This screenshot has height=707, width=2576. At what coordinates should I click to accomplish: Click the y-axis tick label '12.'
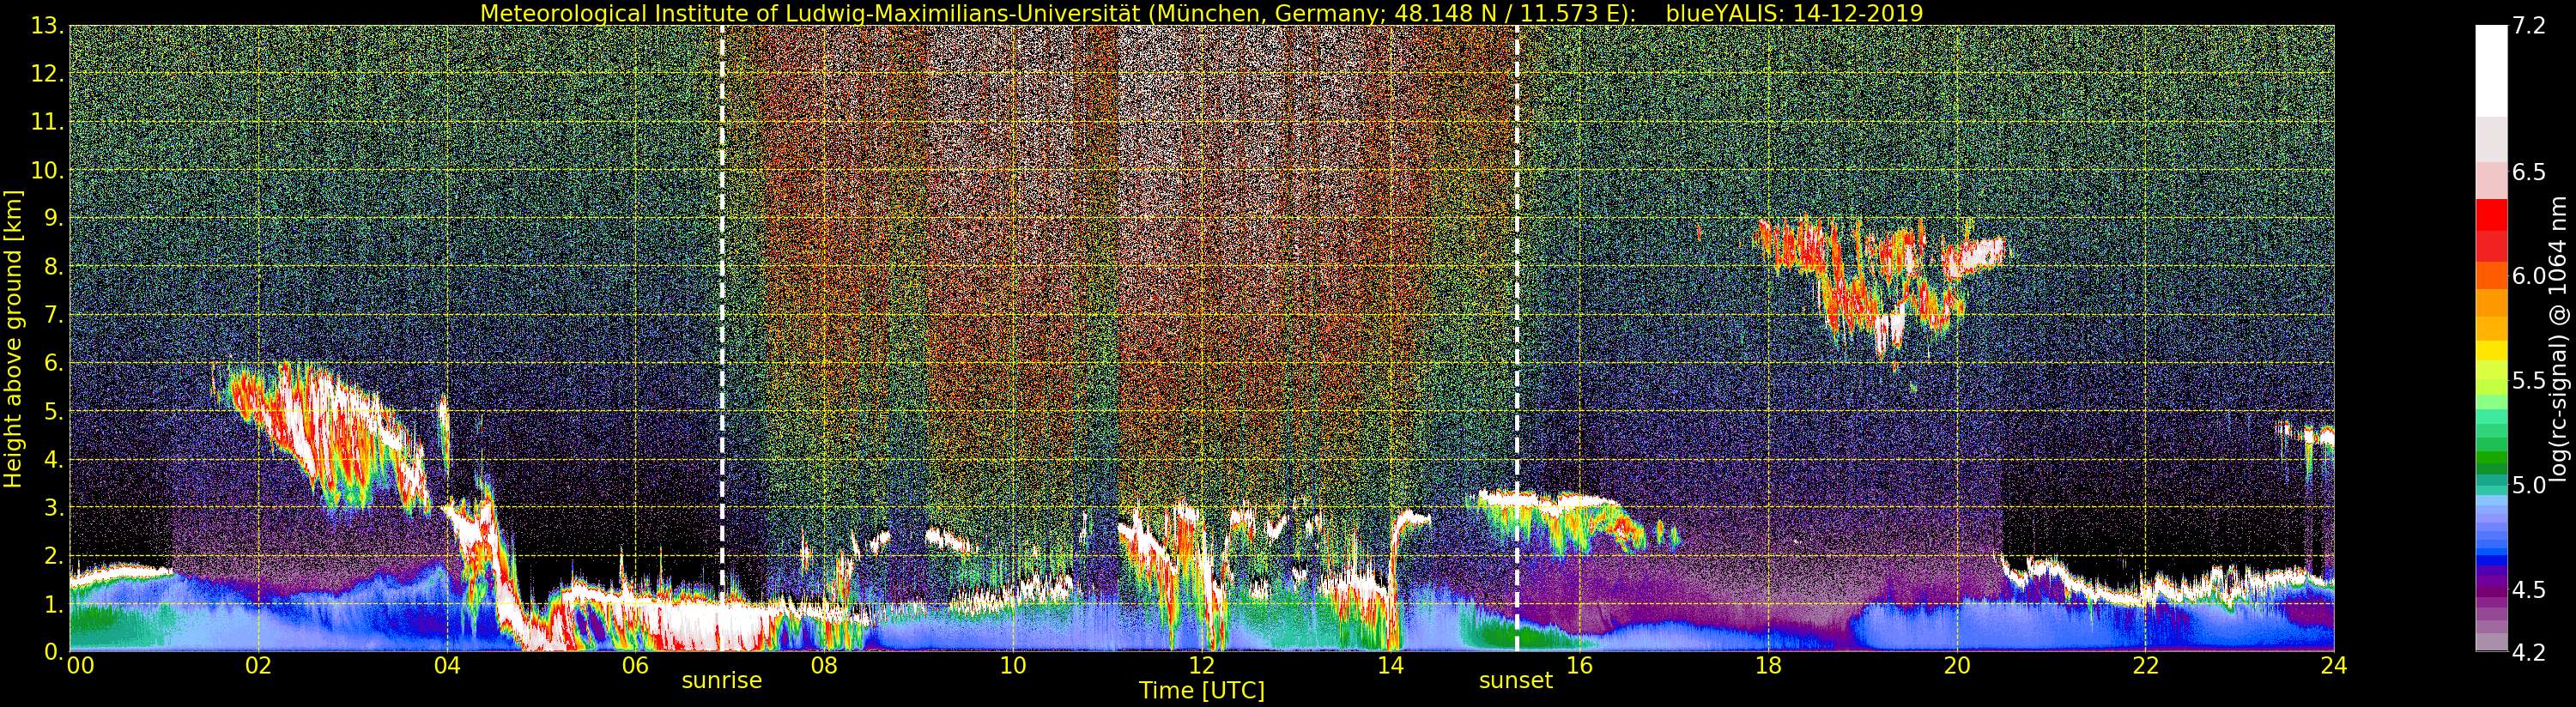click(47, 74)
